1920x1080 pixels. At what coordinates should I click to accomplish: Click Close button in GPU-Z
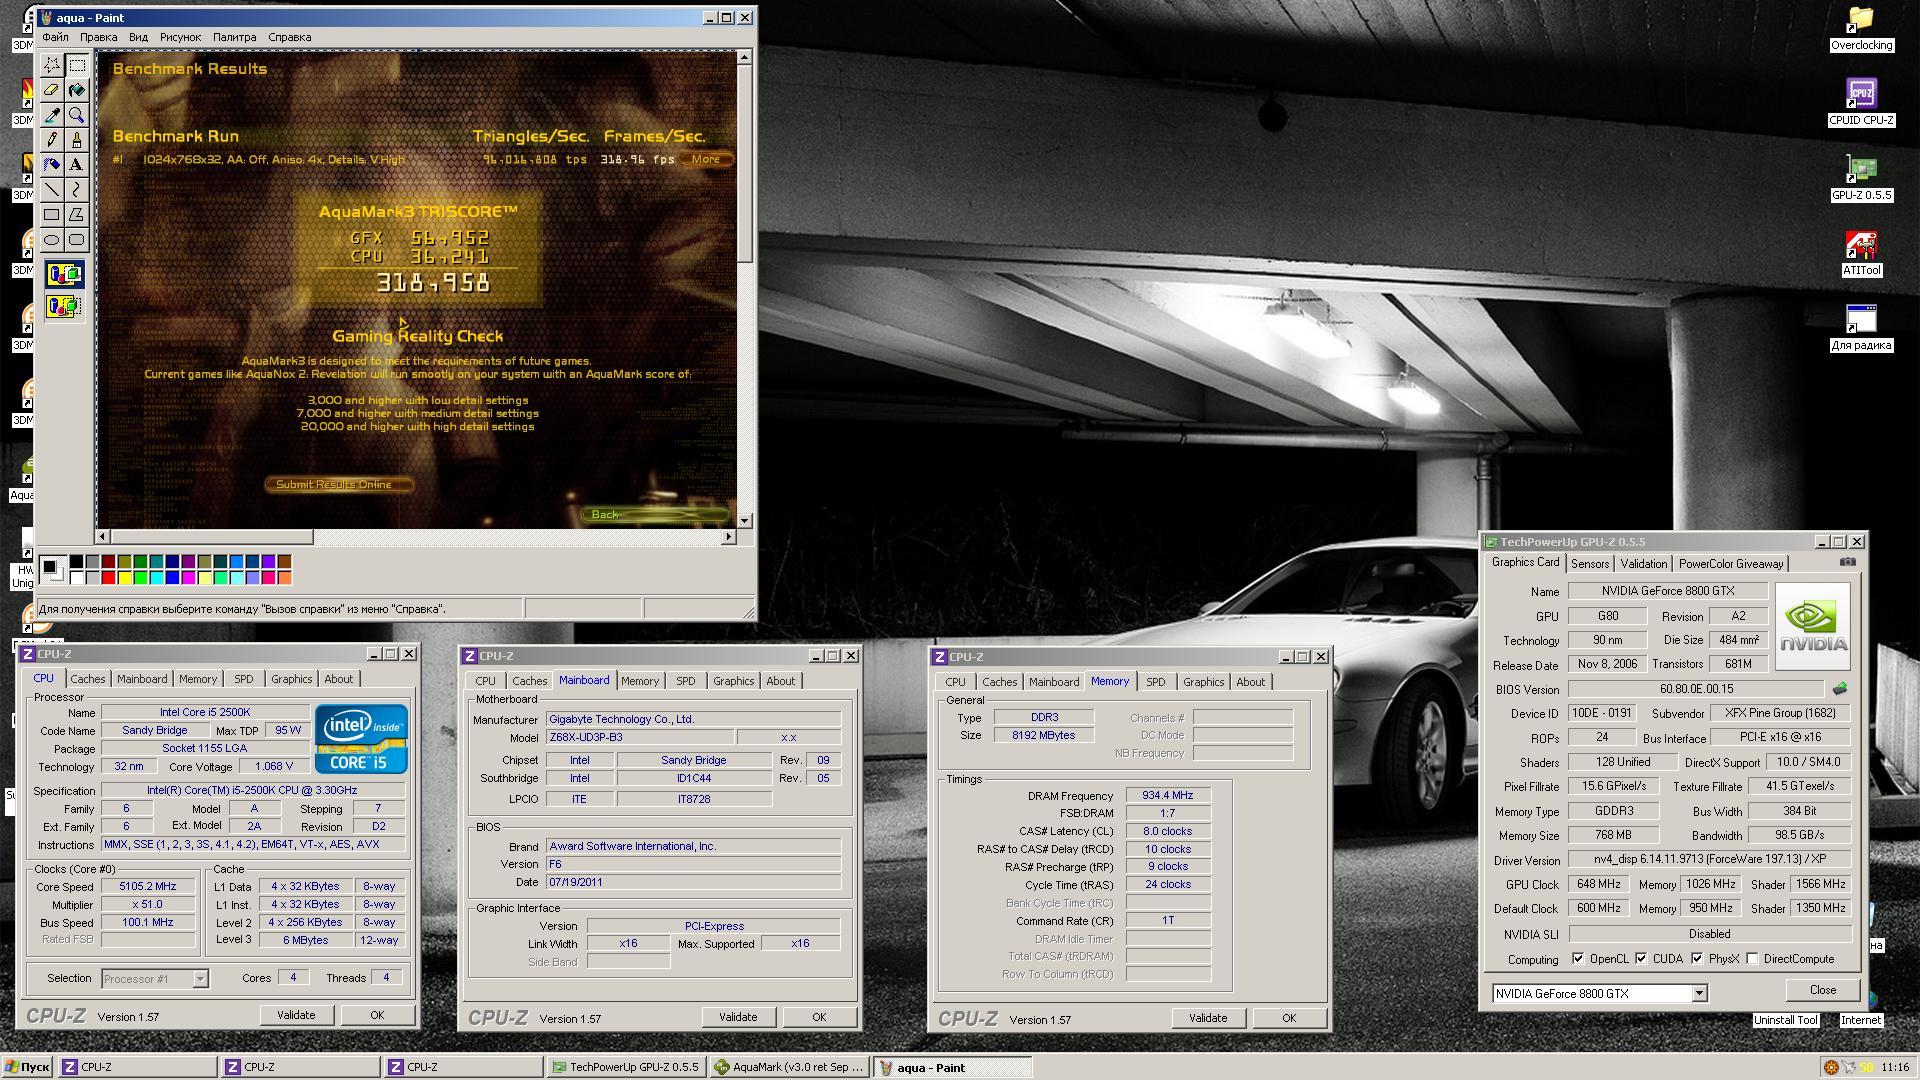click(1822, 990)
